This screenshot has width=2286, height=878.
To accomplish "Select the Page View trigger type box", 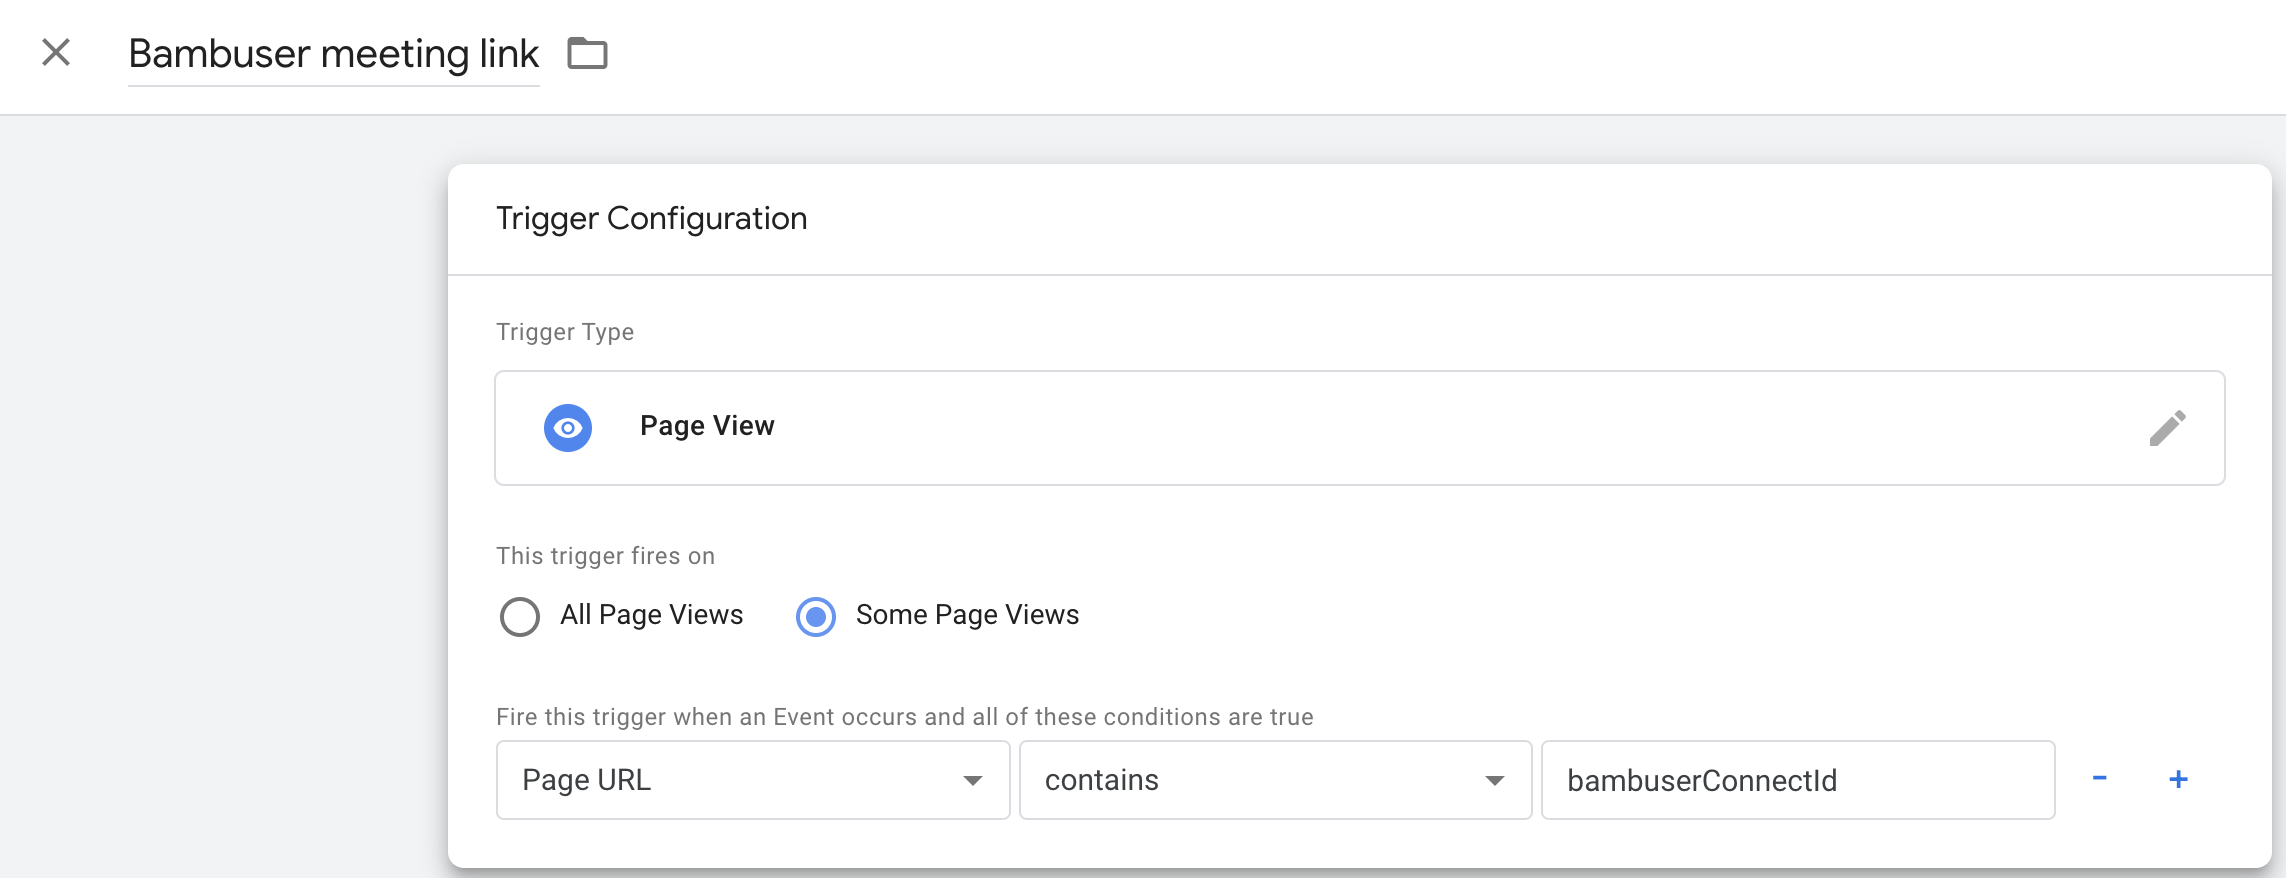I will click(x=1360, y=428).
